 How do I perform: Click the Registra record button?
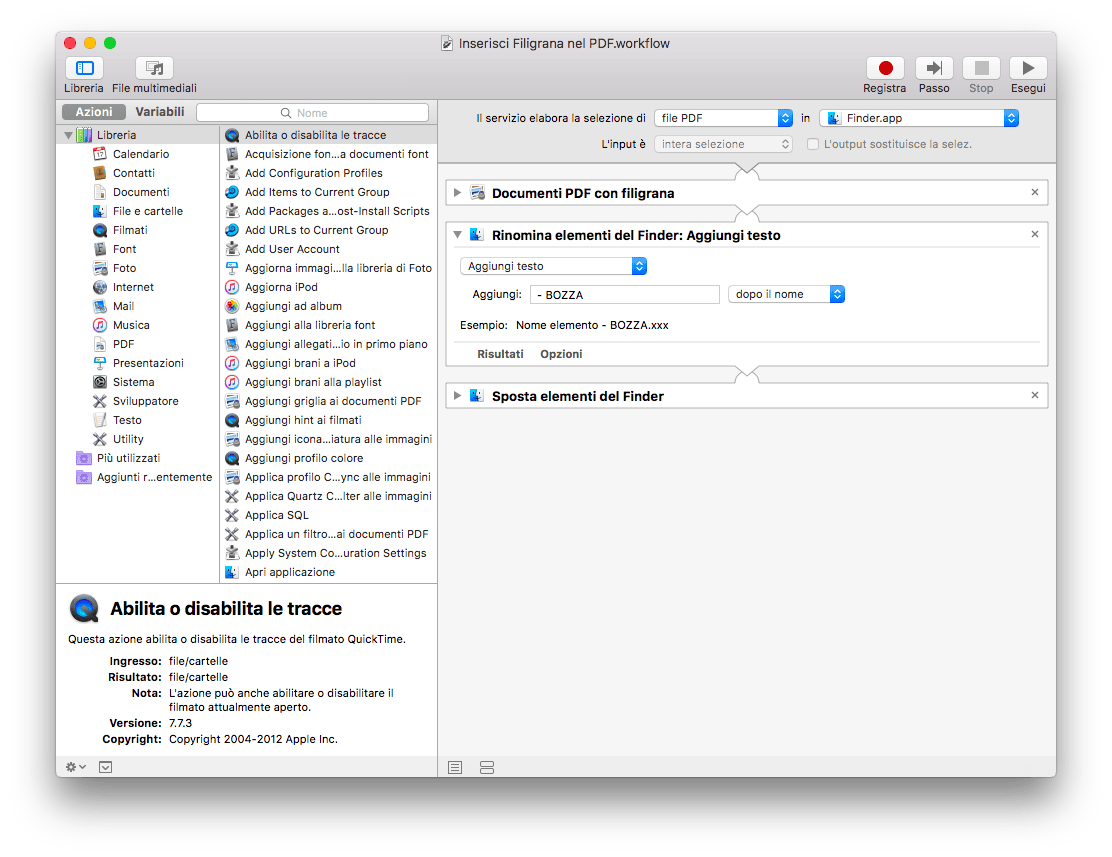[x=884, y=68]
